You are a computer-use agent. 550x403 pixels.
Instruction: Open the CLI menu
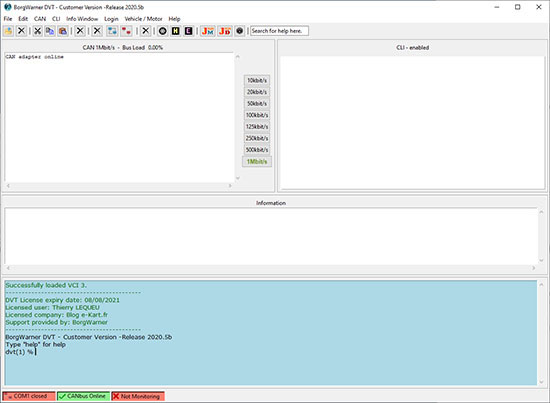pos(56,19)
